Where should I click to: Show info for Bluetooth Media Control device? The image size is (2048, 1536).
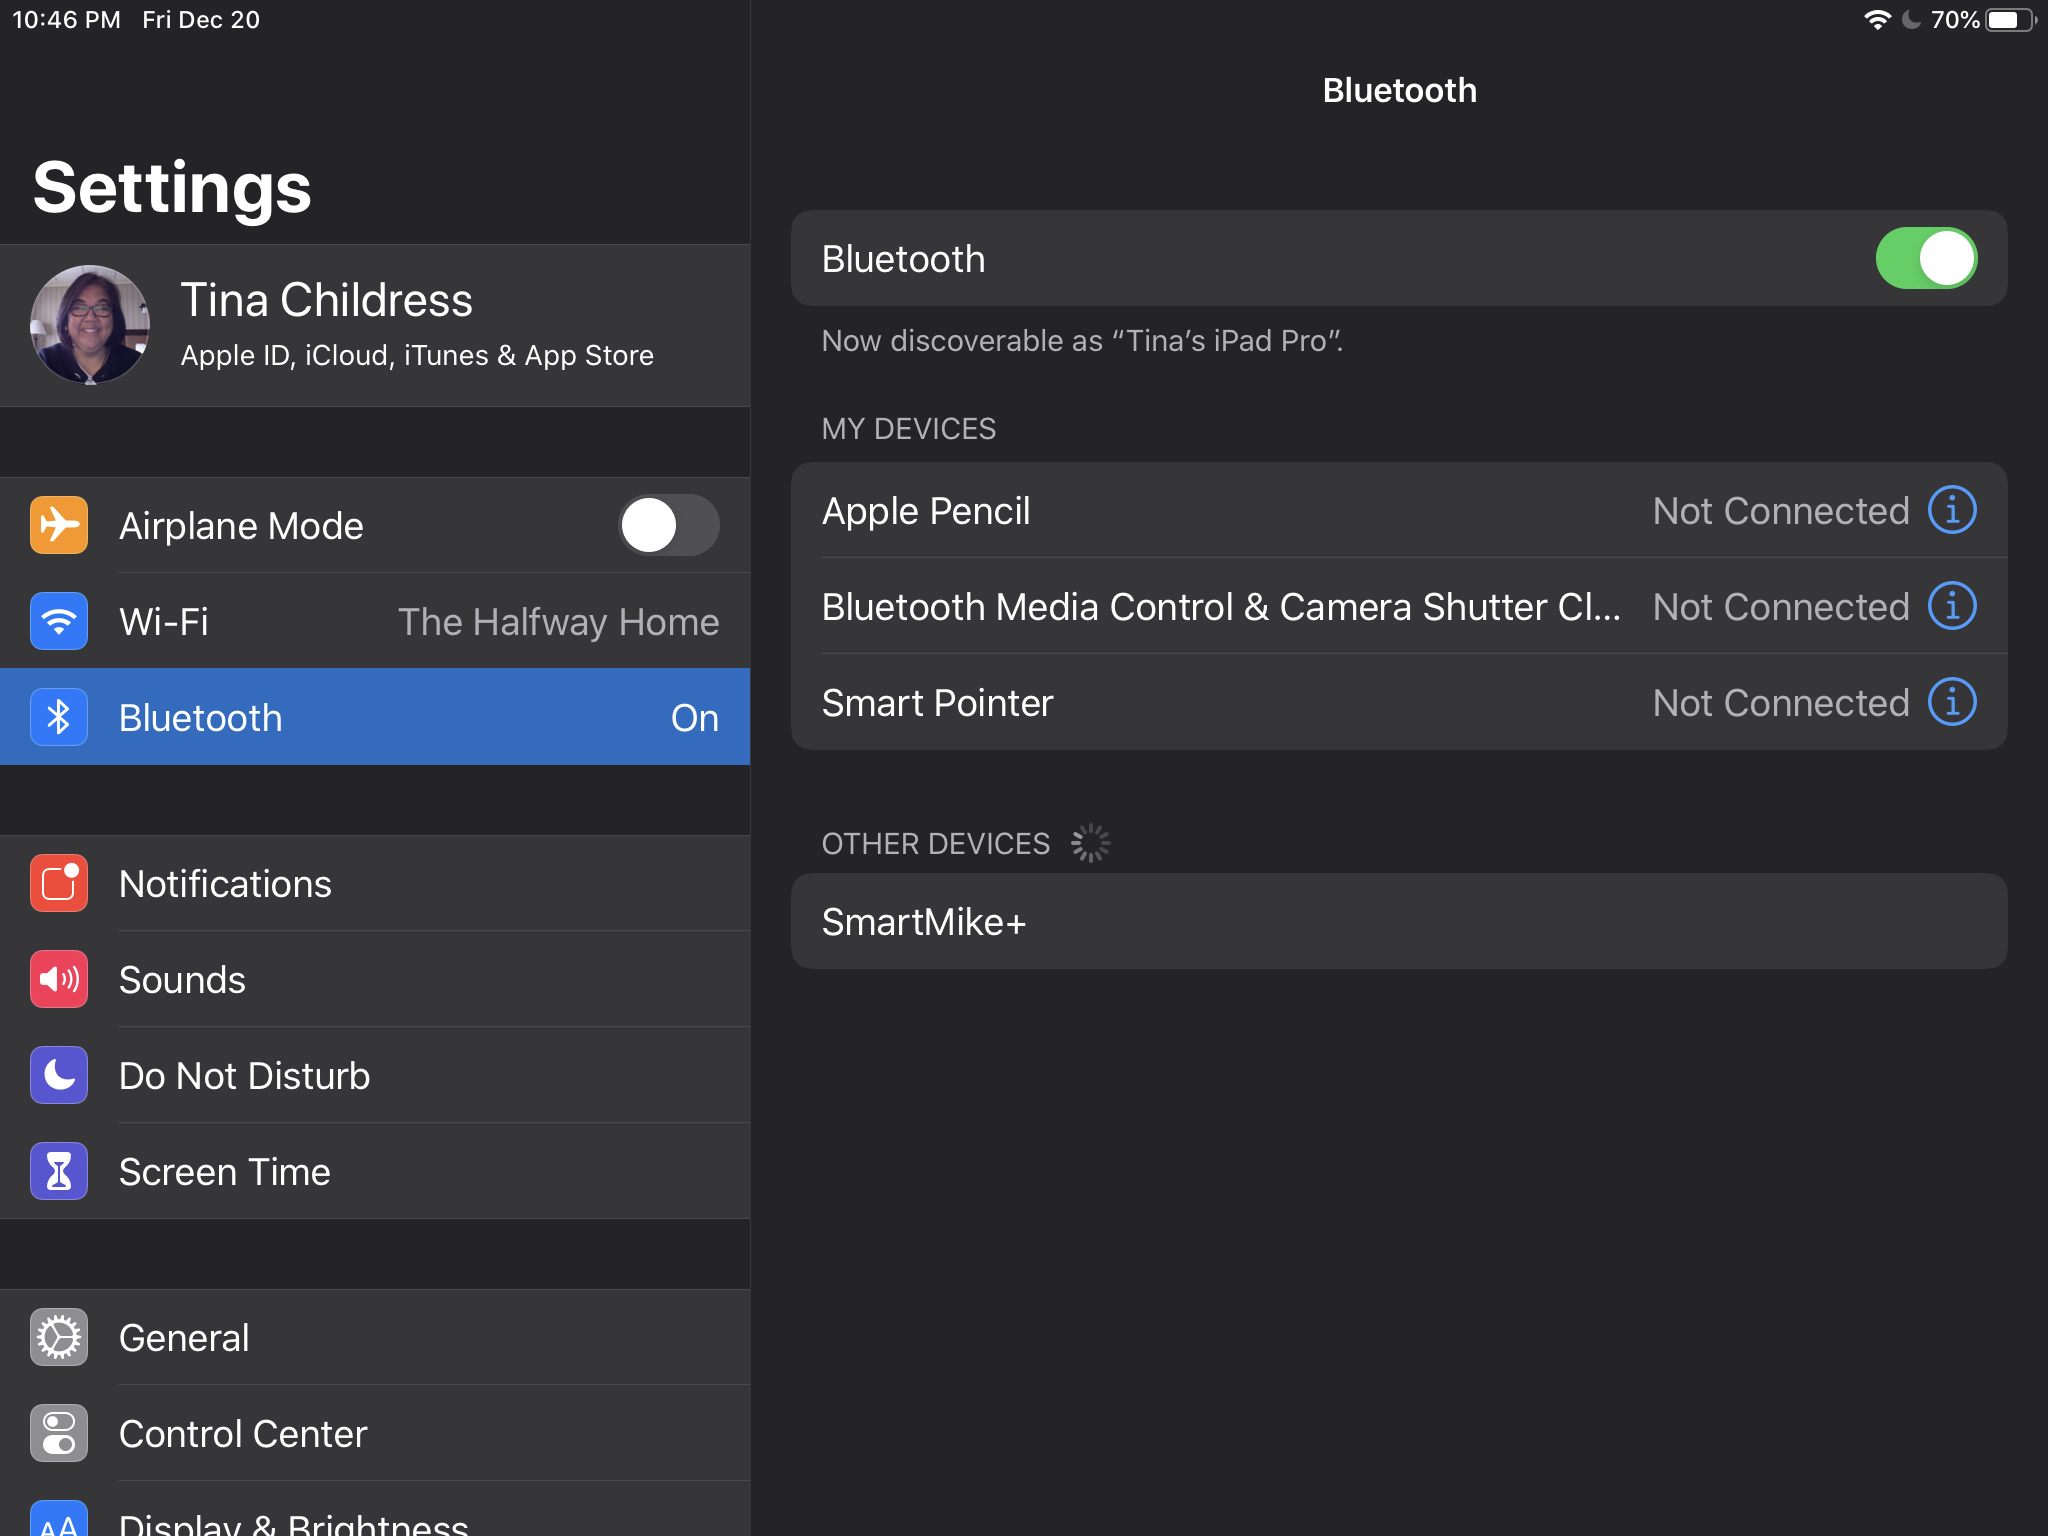[x=1952, y=607]
